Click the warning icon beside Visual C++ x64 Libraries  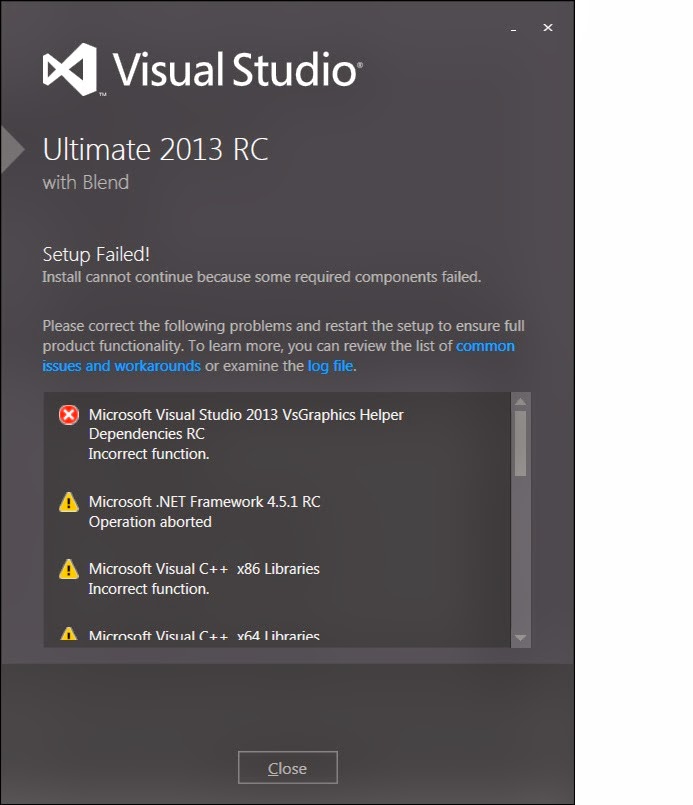click(69, 634)
